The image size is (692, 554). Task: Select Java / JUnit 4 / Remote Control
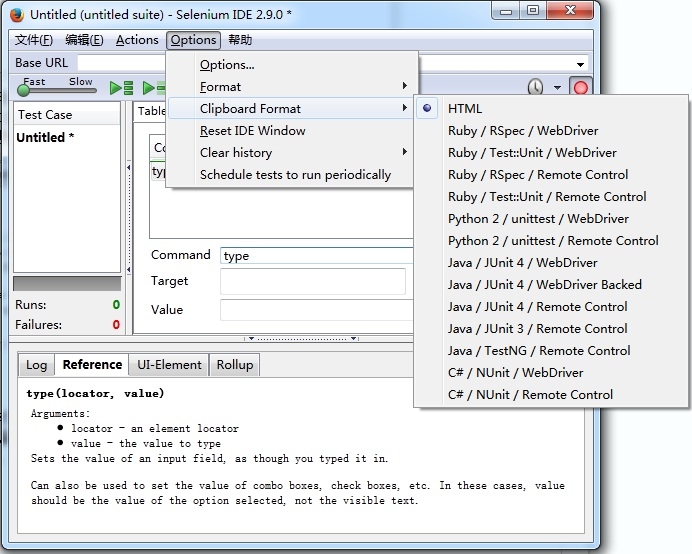tap(551, 307)
